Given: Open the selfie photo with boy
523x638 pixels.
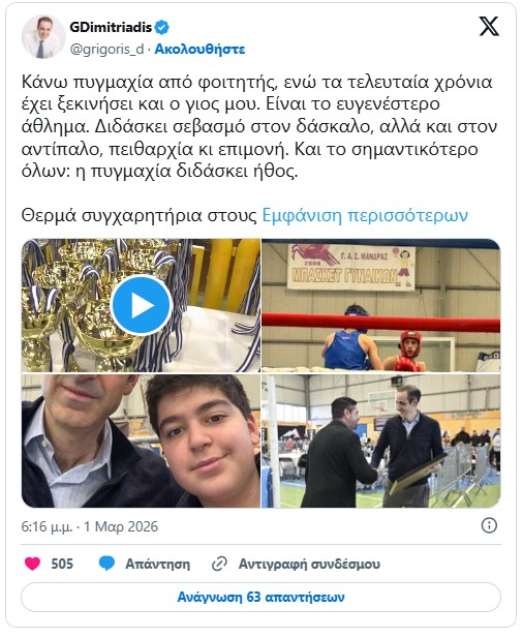Looking at the screenshot, I should [x=141, y=441].
